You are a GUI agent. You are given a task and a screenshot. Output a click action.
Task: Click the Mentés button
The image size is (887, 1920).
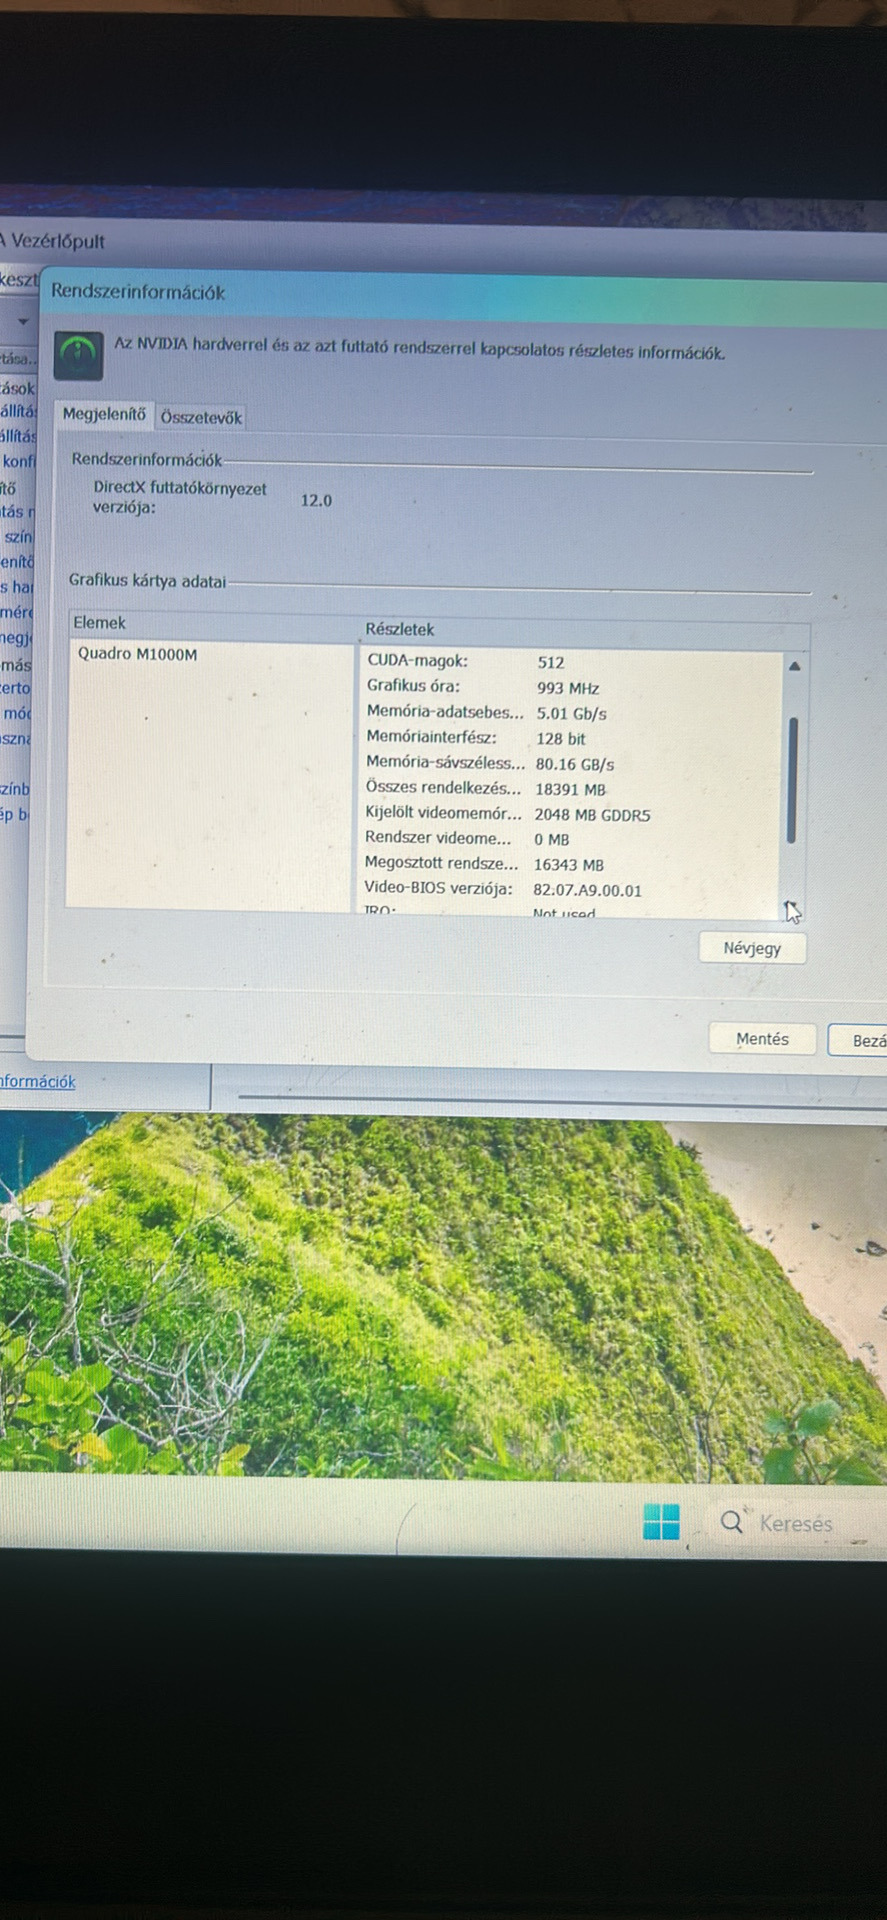[762, 1039]
